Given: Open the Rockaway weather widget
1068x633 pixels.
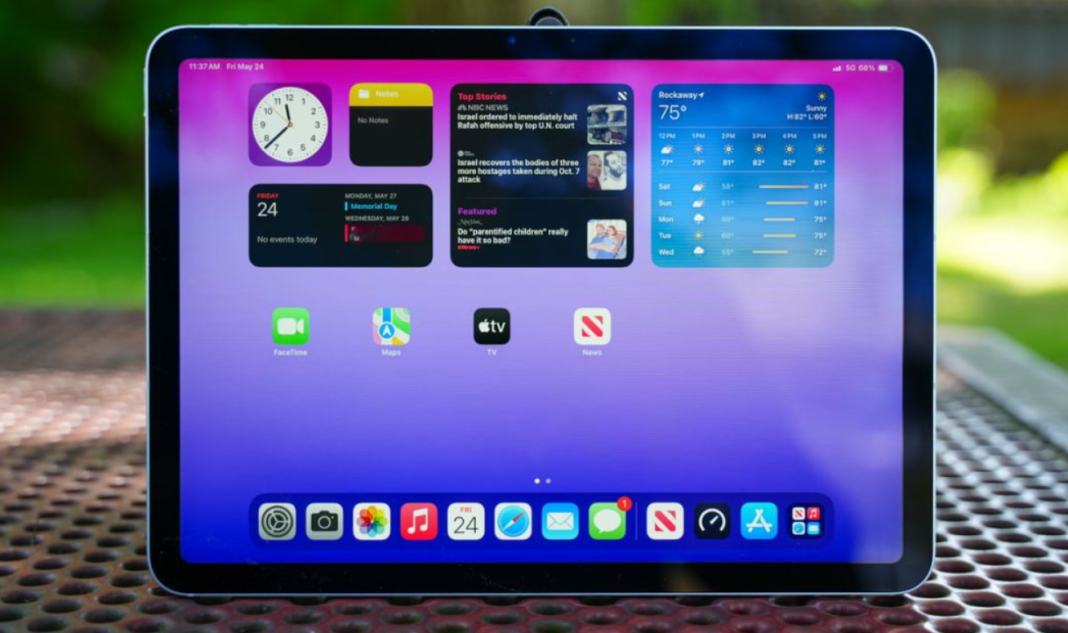Looking at the screenshot, I should (x=742, y=175).
